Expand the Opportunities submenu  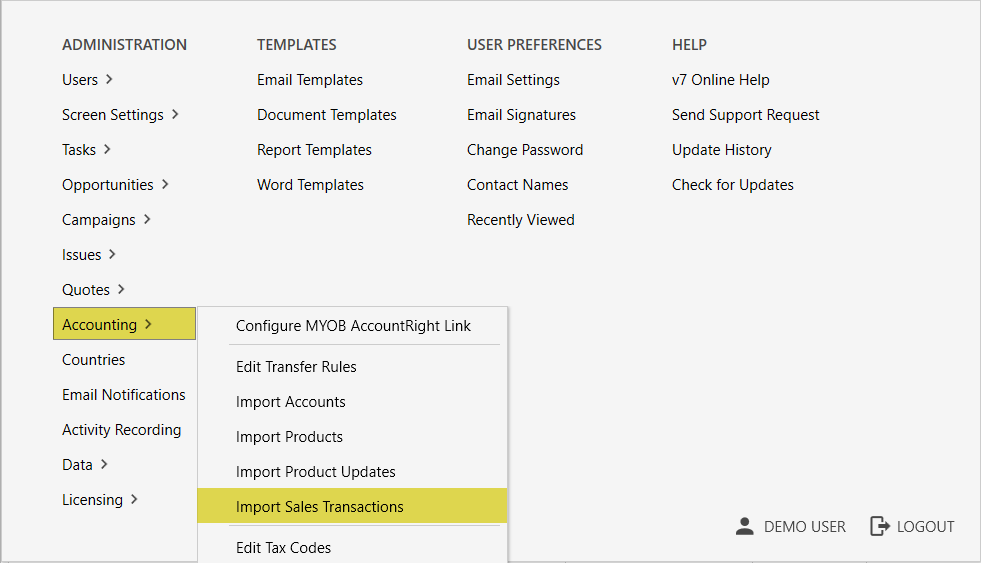point(115,185)
